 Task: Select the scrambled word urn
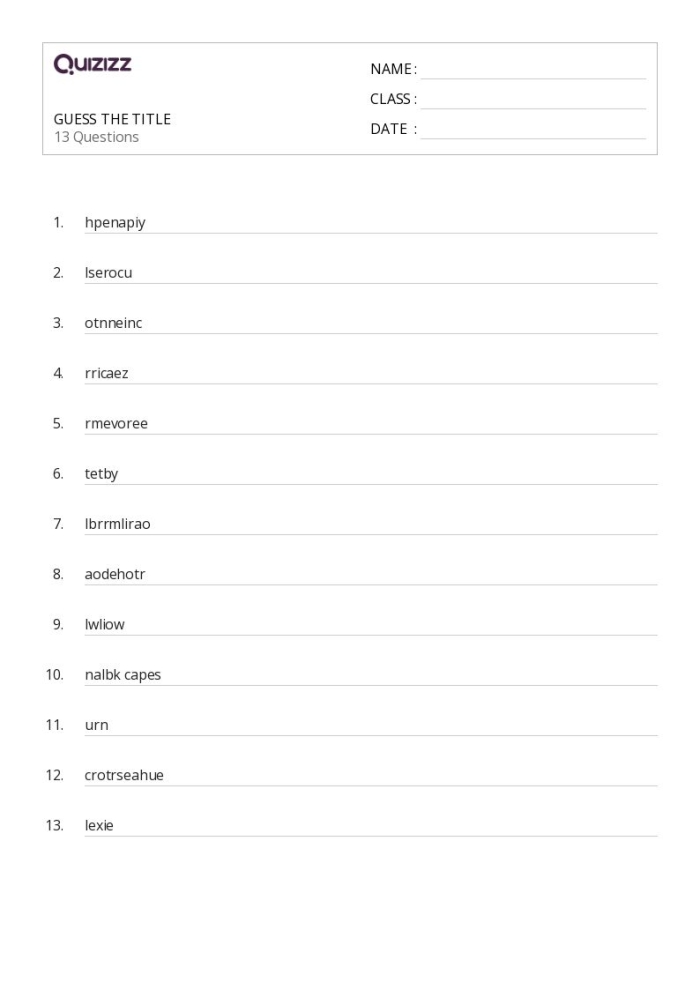click(97, 725)
